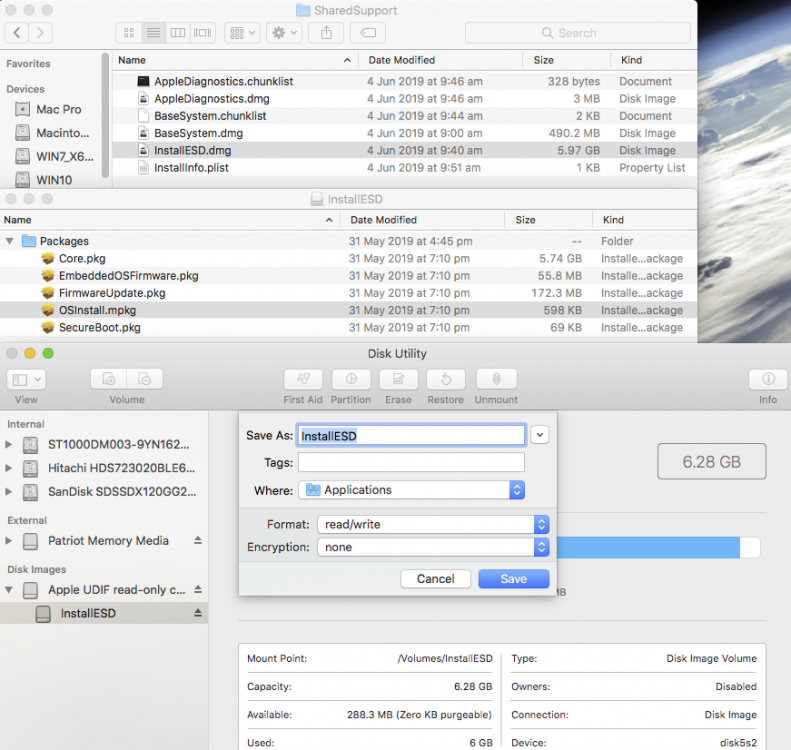
Task: Switch Finder to cover flow view
Action: pyautogui.click(x=203, y=33)
